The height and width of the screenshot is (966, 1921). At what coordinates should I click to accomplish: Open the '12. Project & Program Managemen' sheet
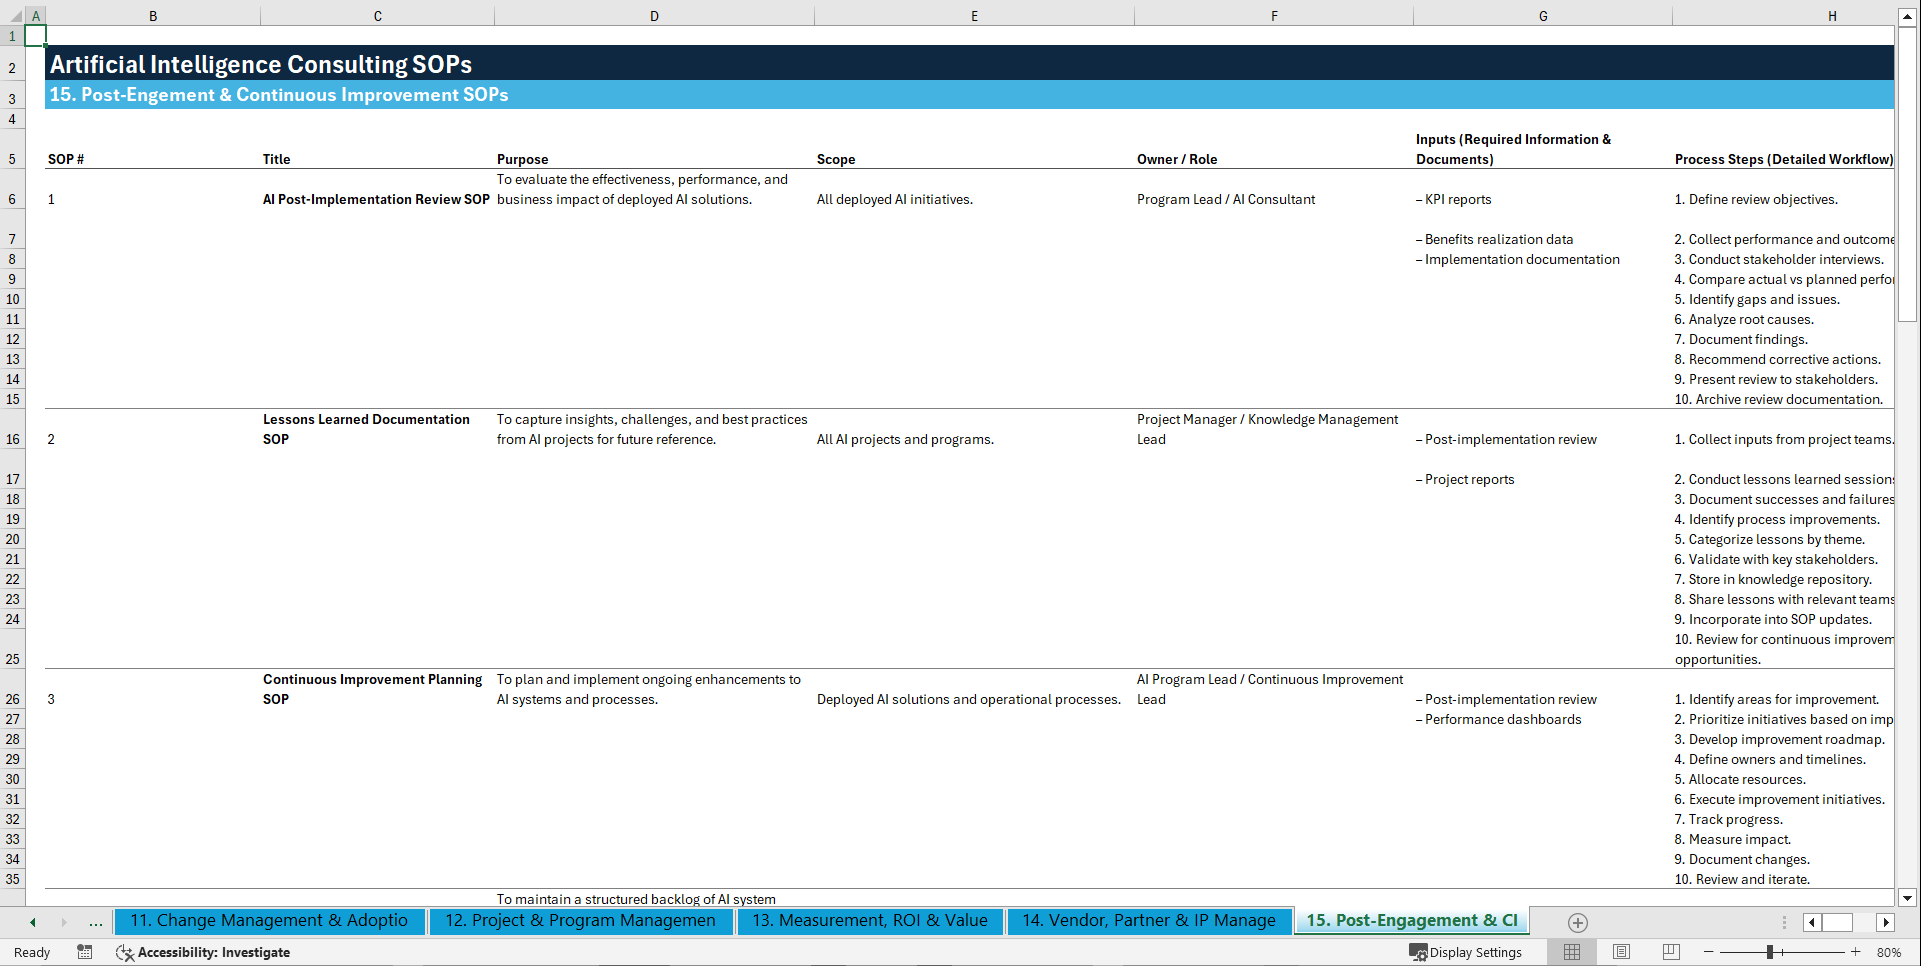(580, 921)
